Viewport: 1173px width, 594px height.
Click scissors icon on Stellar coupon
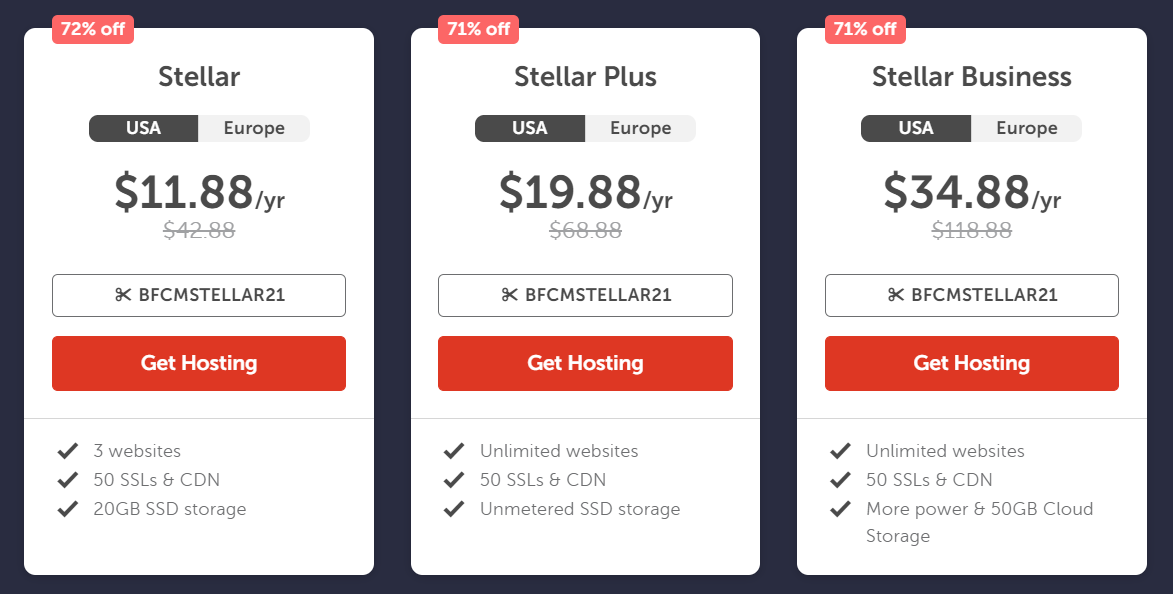click(x=123, y=295)
